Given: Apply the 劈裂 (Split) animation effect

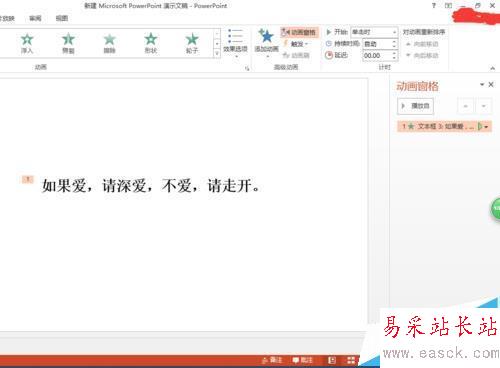Looking at the screenshot, I should tap(68, 44).
